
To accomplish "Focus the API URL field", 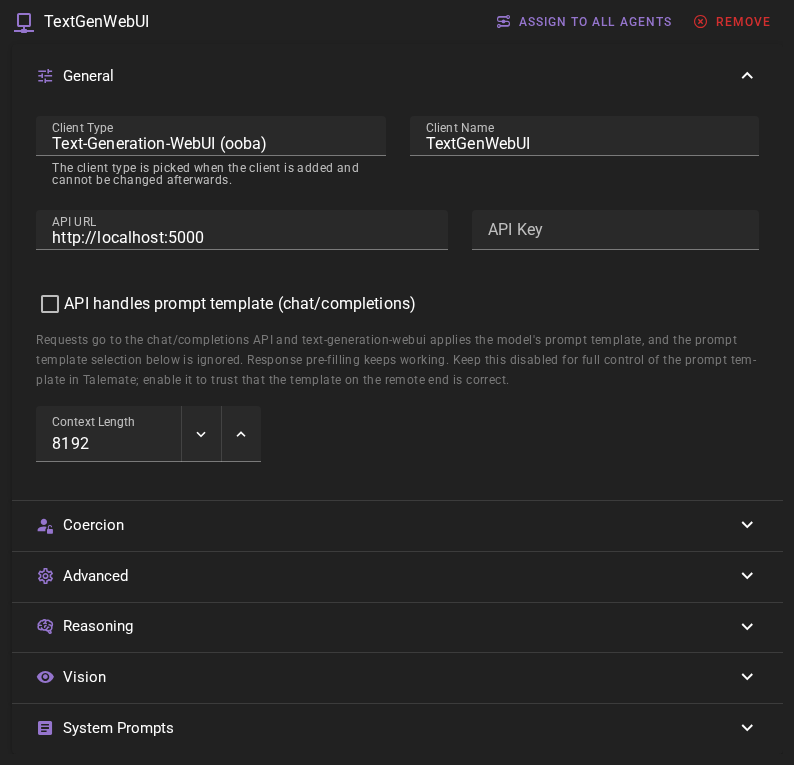I will (242, 230).
